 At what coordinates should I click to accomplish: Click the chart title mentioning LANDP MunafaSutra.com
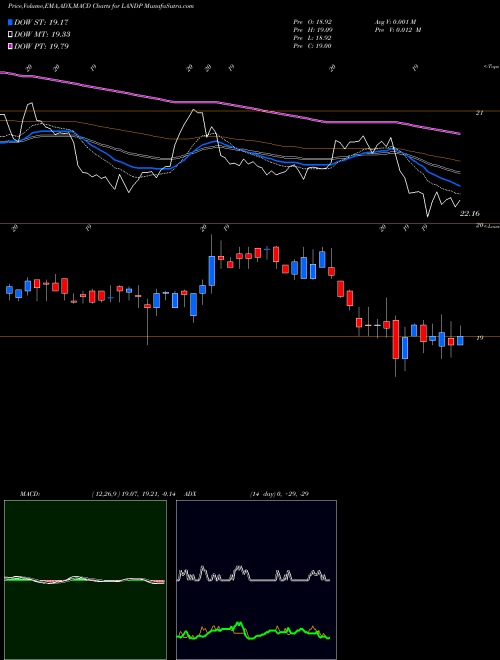point(101,6)
